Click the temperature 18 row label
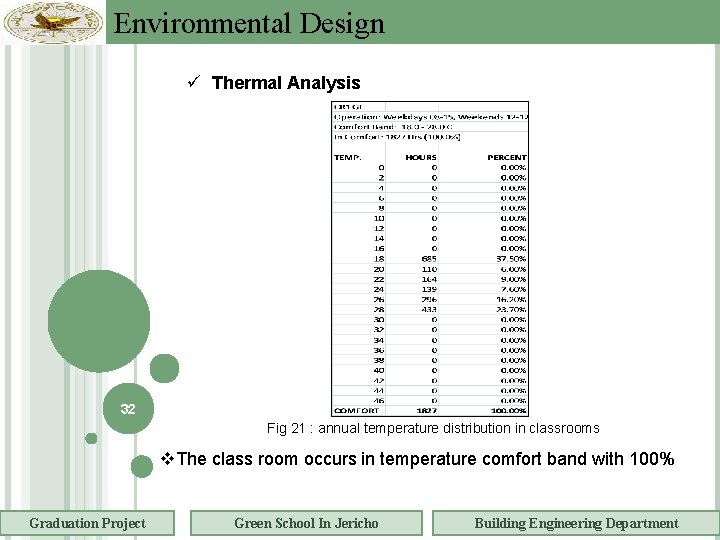This screenshot has height=540, width=720. point(379,259)
